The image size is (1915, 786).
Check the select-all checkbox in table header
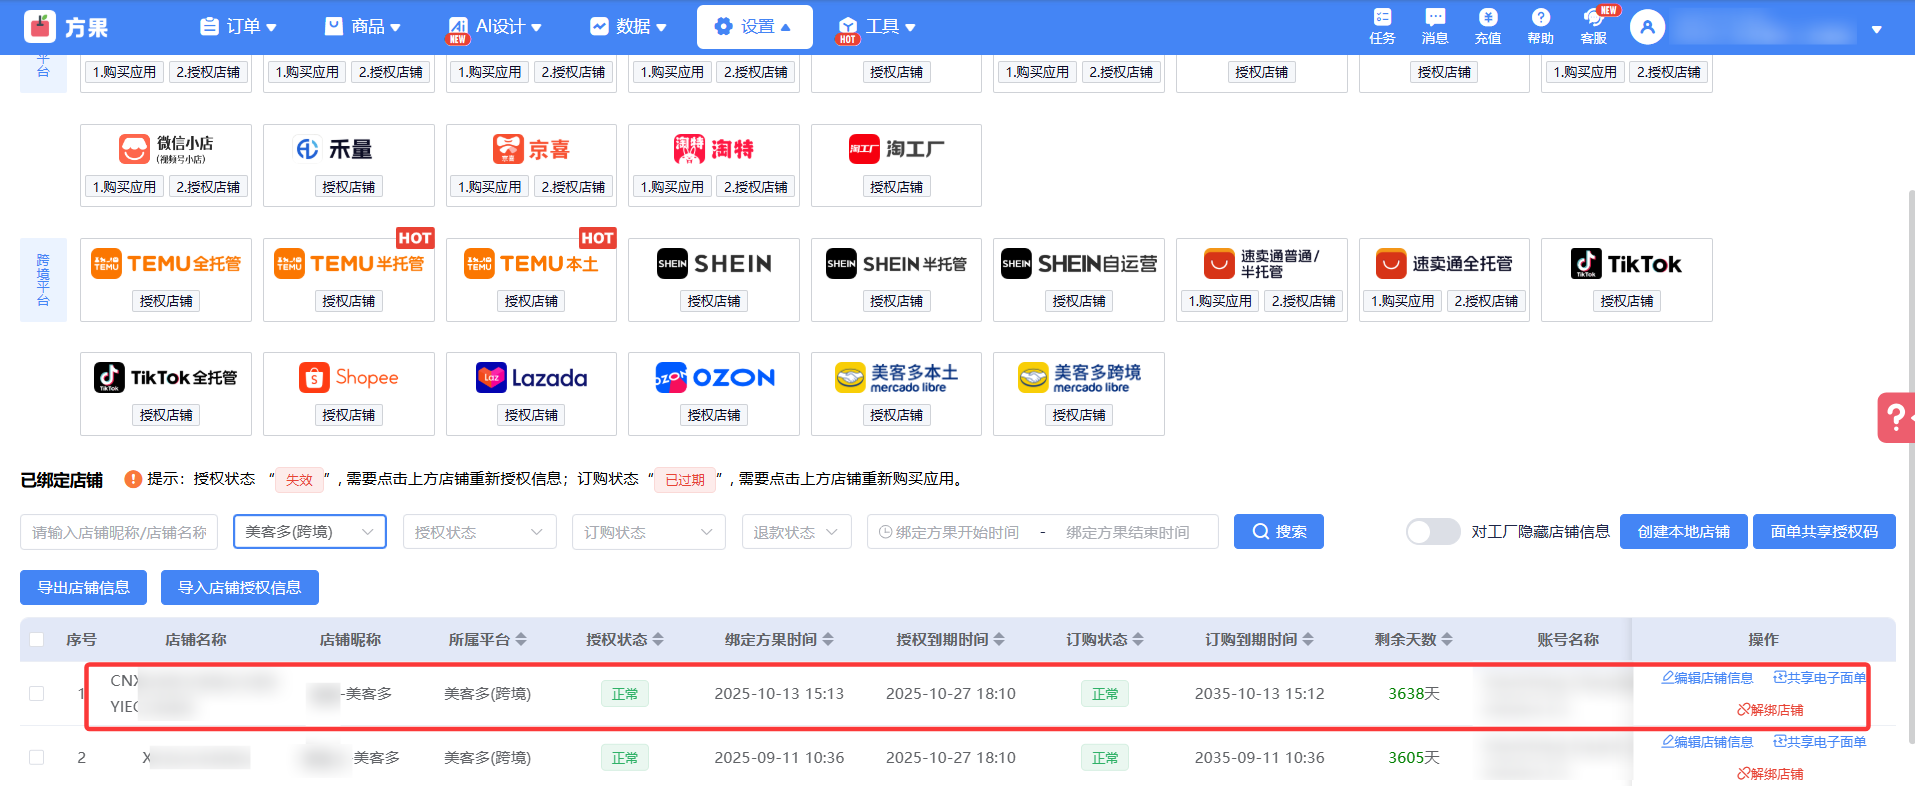click(x=37, y=640)
